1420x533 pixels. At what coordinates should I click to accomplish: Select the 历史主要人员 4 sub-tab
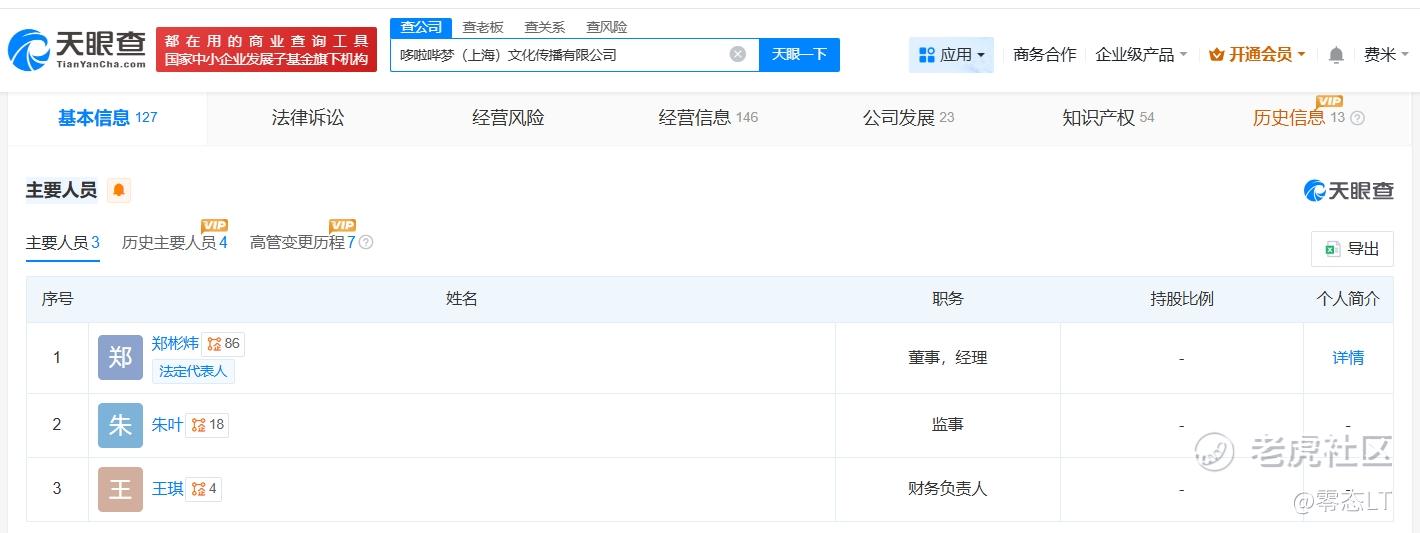tap(175, 243)
